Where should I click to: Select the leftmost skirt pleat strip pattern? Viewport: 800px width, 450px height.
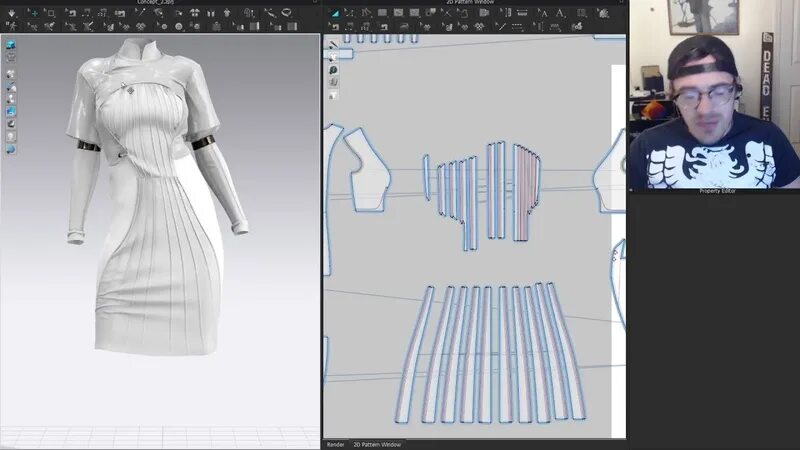[x=413, y=357]
